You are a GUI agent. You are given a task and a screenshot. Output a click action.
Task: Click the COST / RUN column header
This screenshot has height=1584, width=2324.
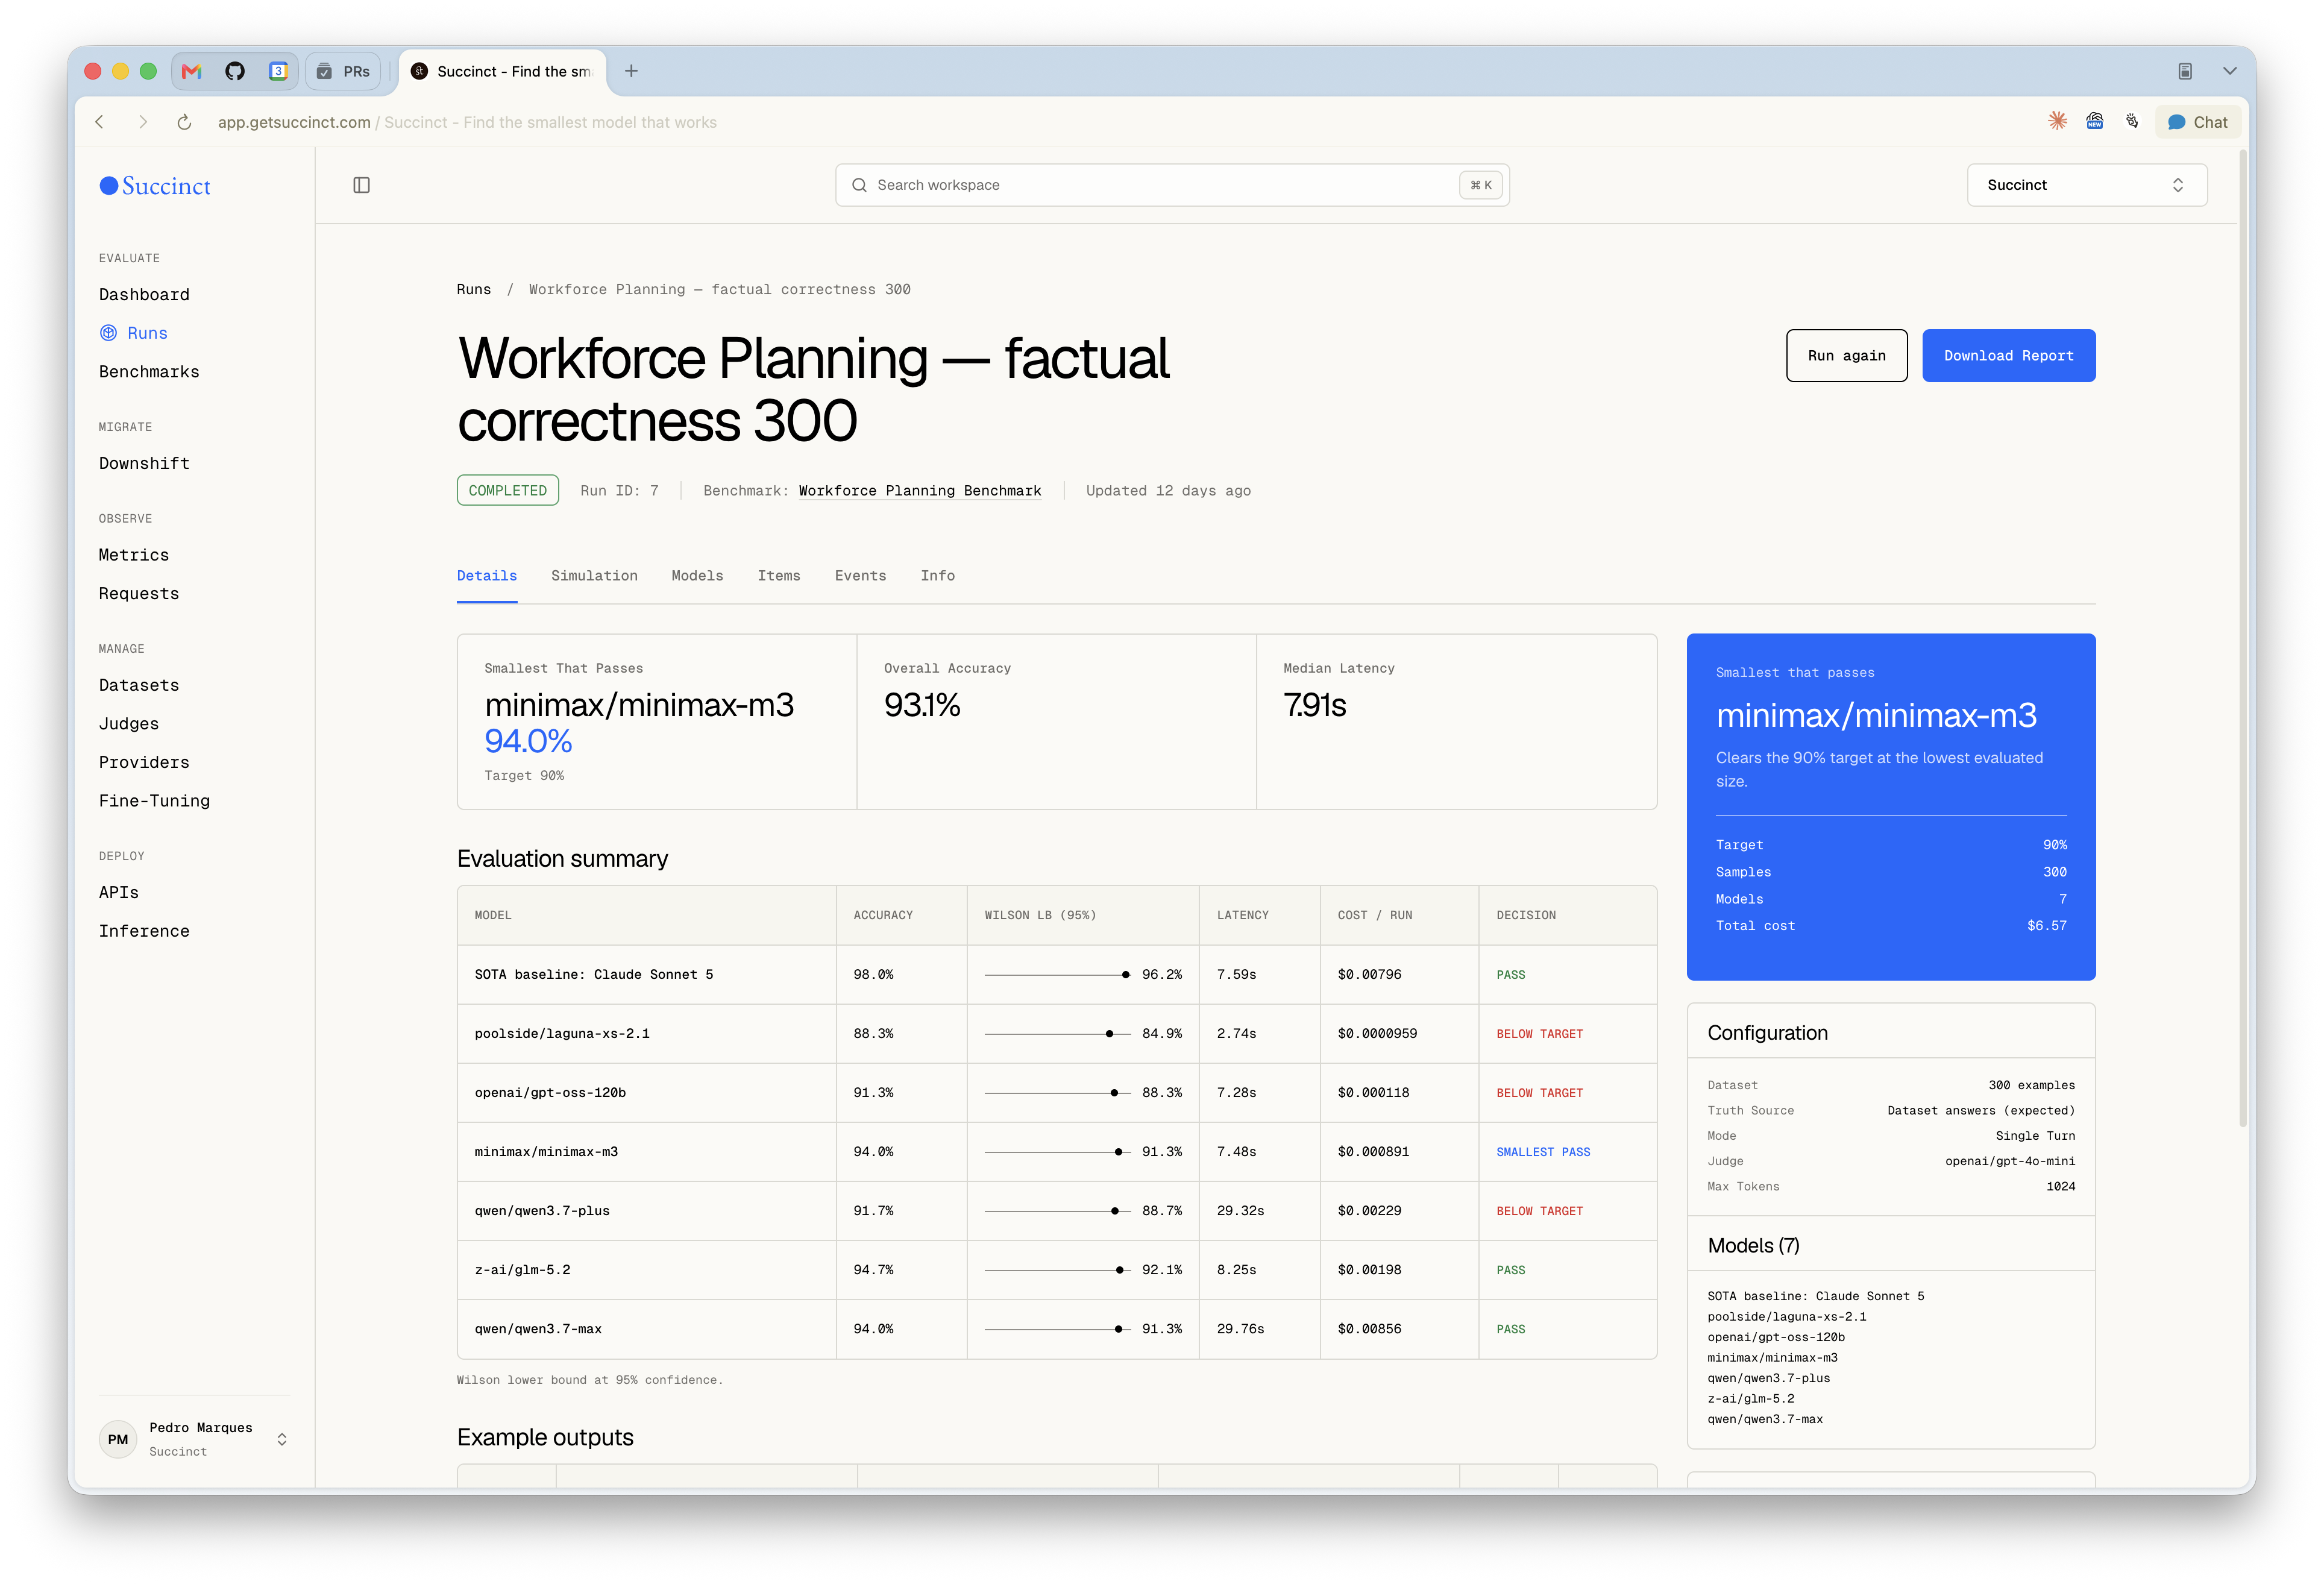point(1375,914)
